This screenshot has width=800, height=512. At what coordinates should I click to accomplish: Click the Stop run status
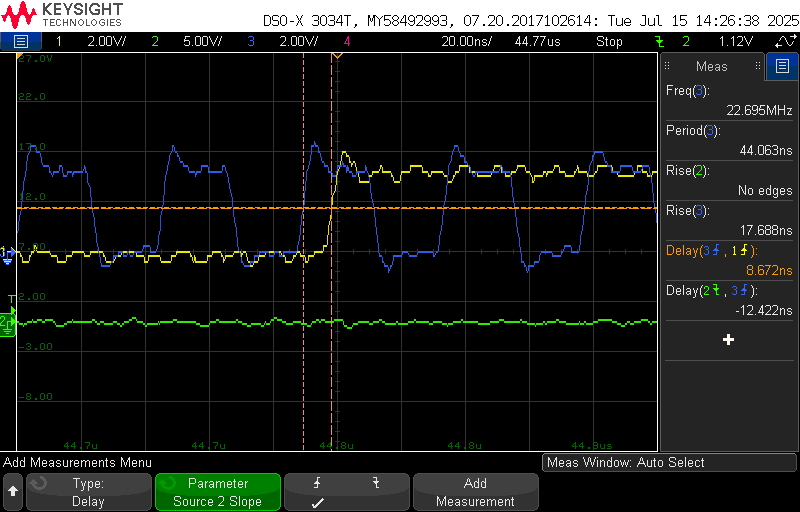(609, 41)
